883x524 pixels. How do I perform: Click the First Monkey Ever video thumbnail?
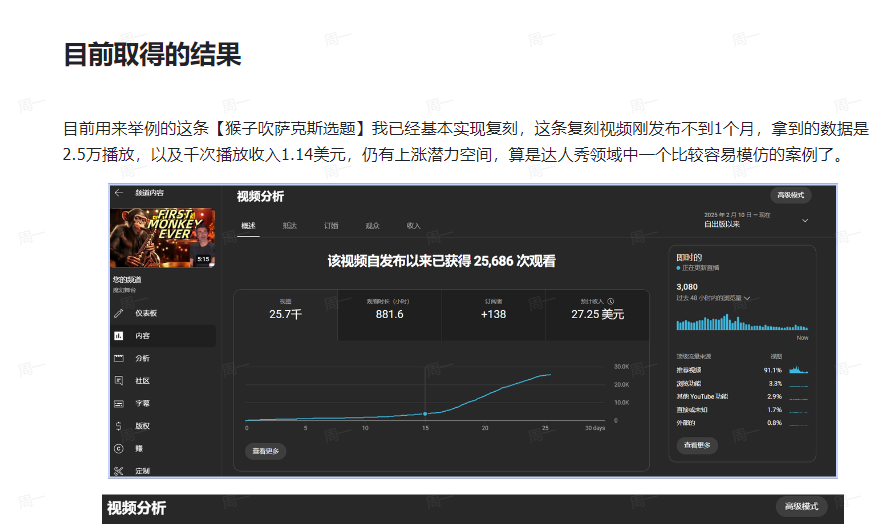(162, 238)
